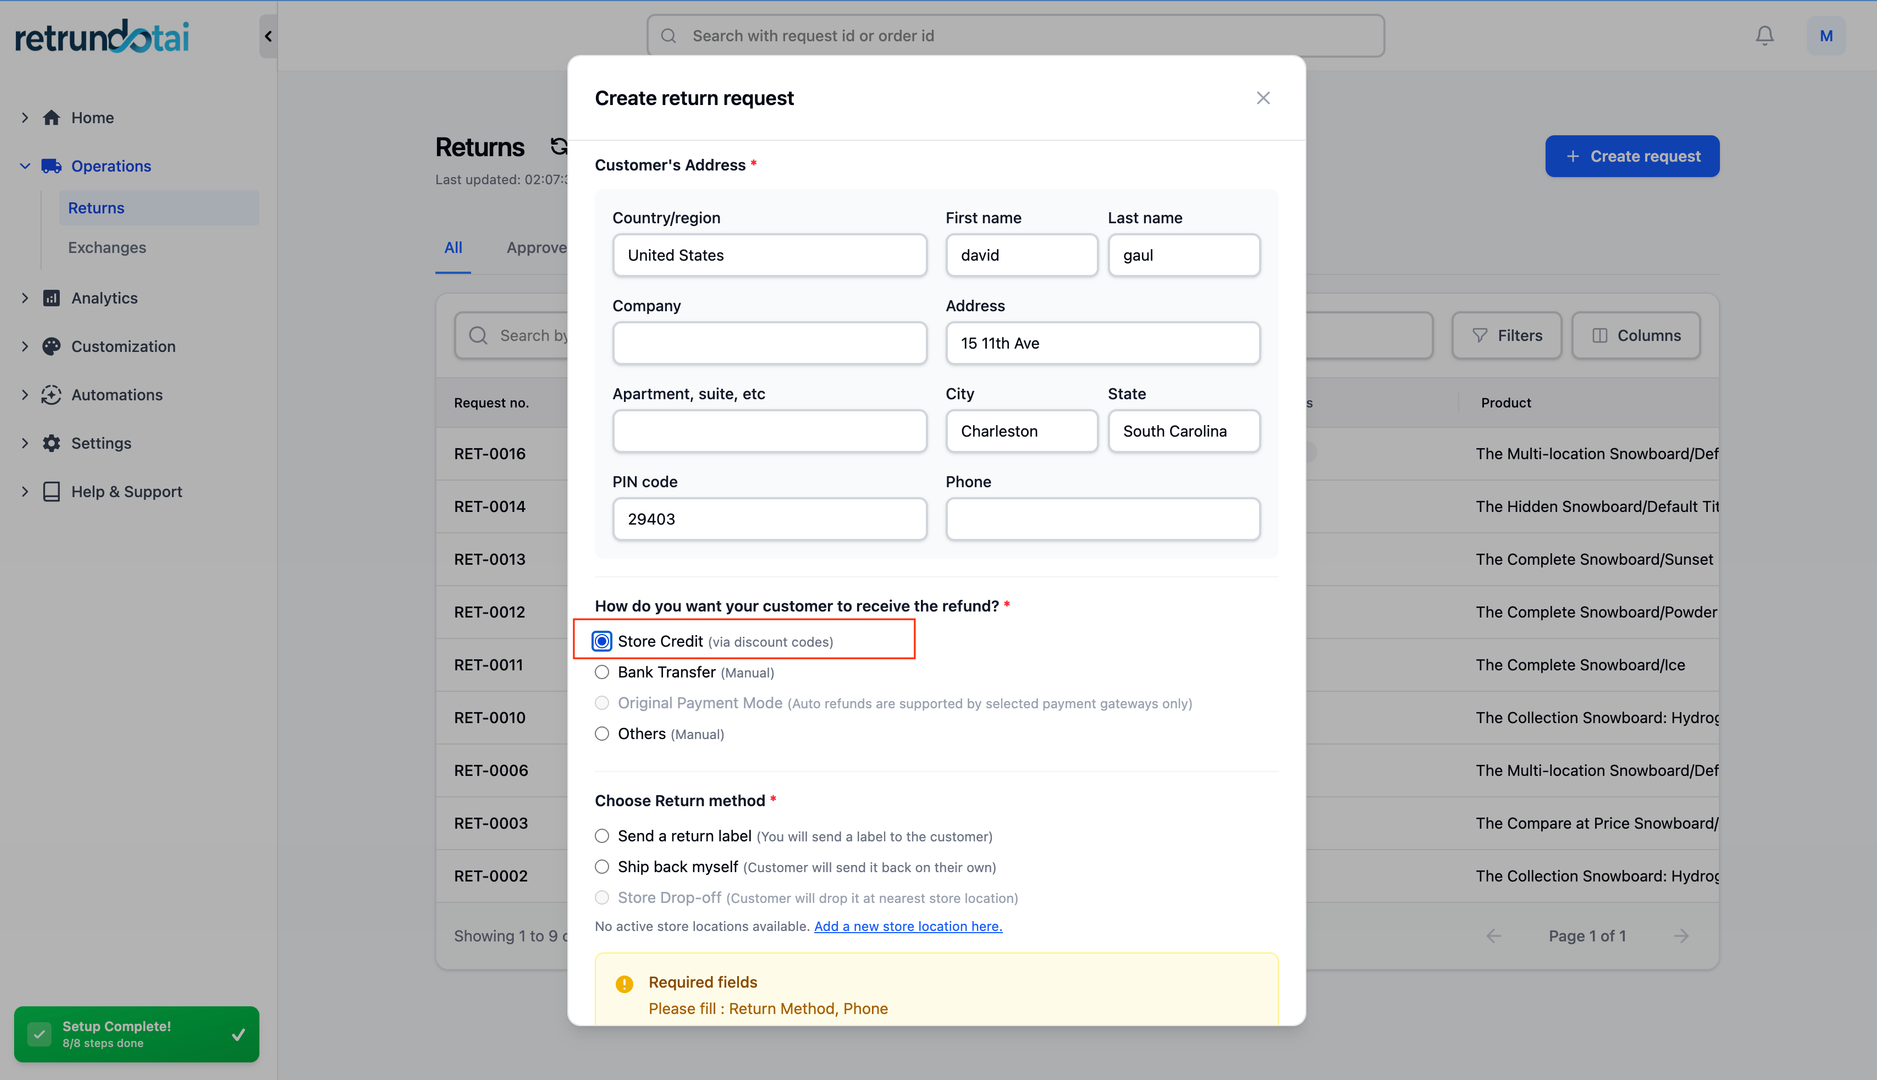Choose Send a return label method

602,836
